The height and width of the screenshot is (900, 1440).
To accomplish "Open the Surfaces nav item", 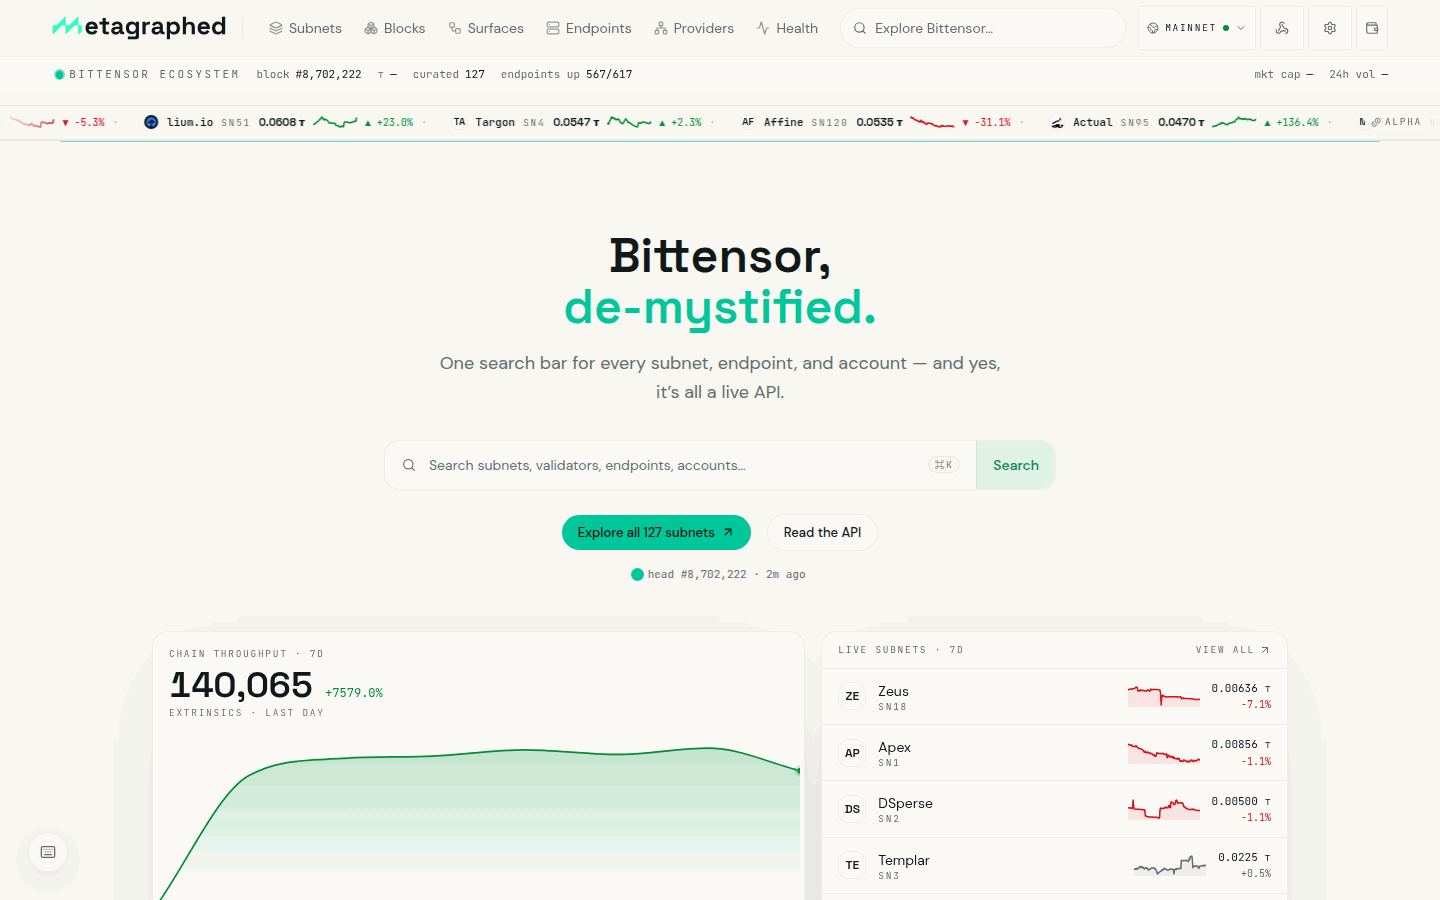I will point(486,28).
